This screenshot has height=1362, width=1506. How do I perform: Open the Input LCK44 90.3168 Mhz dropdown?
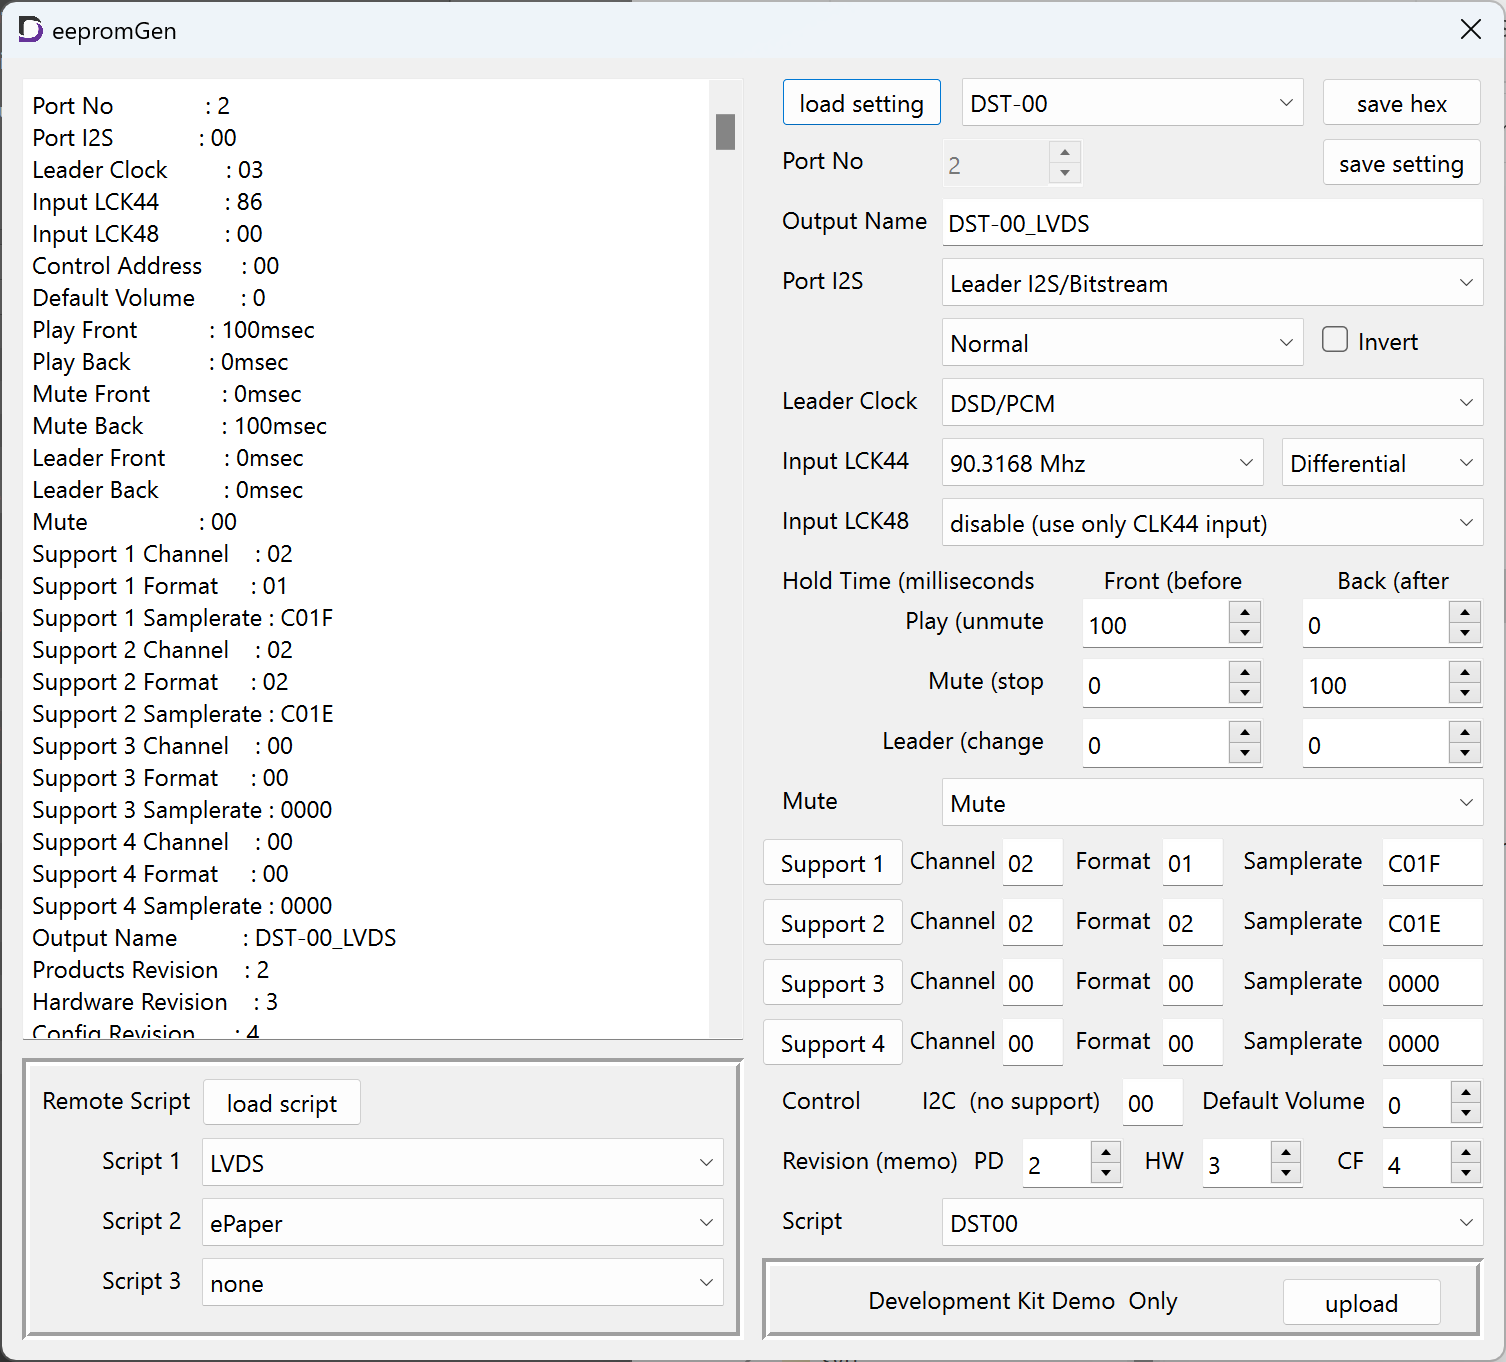1102,463
